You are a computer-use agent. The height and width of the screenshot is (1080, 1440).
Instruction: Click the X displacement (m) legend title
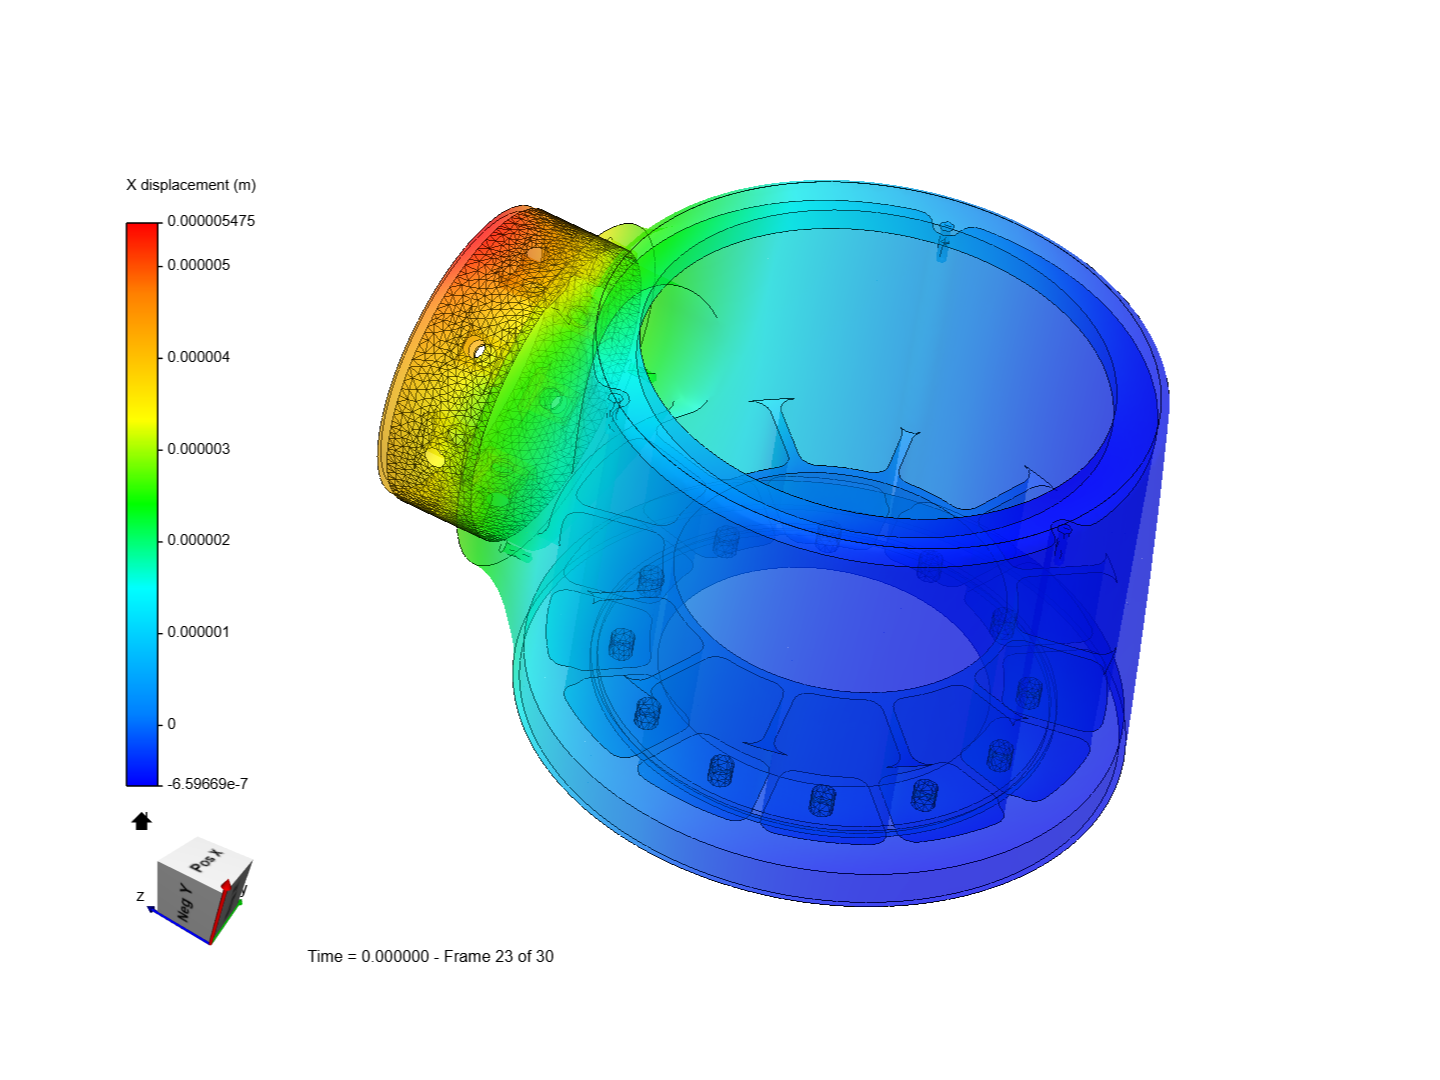[191, 185]
